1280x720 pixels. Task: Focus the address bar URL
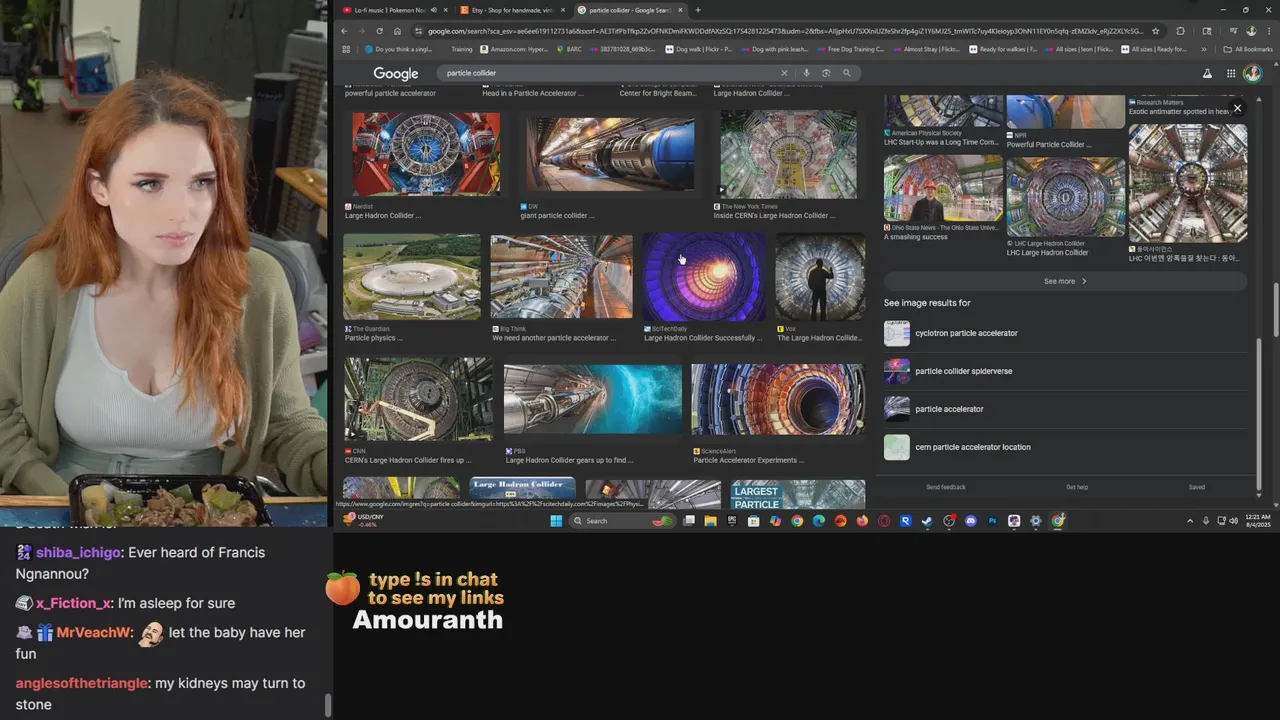pos(785,31)
